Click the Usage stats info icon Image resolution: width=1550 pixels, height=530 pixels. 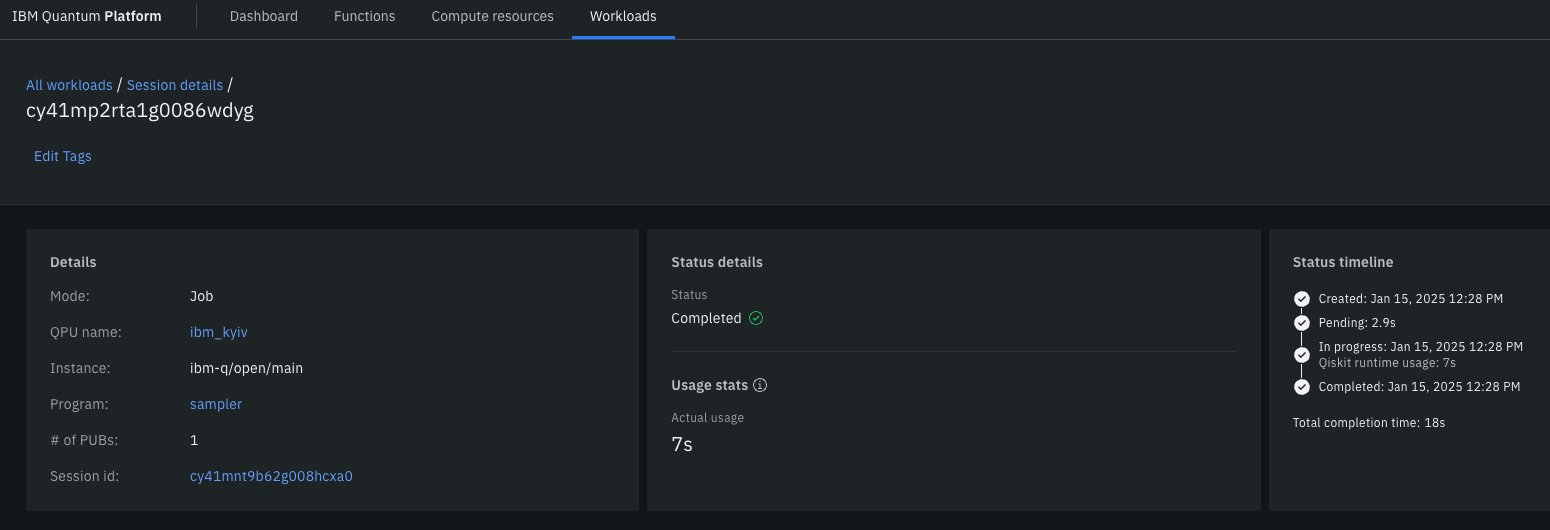(x=760, y=385)
